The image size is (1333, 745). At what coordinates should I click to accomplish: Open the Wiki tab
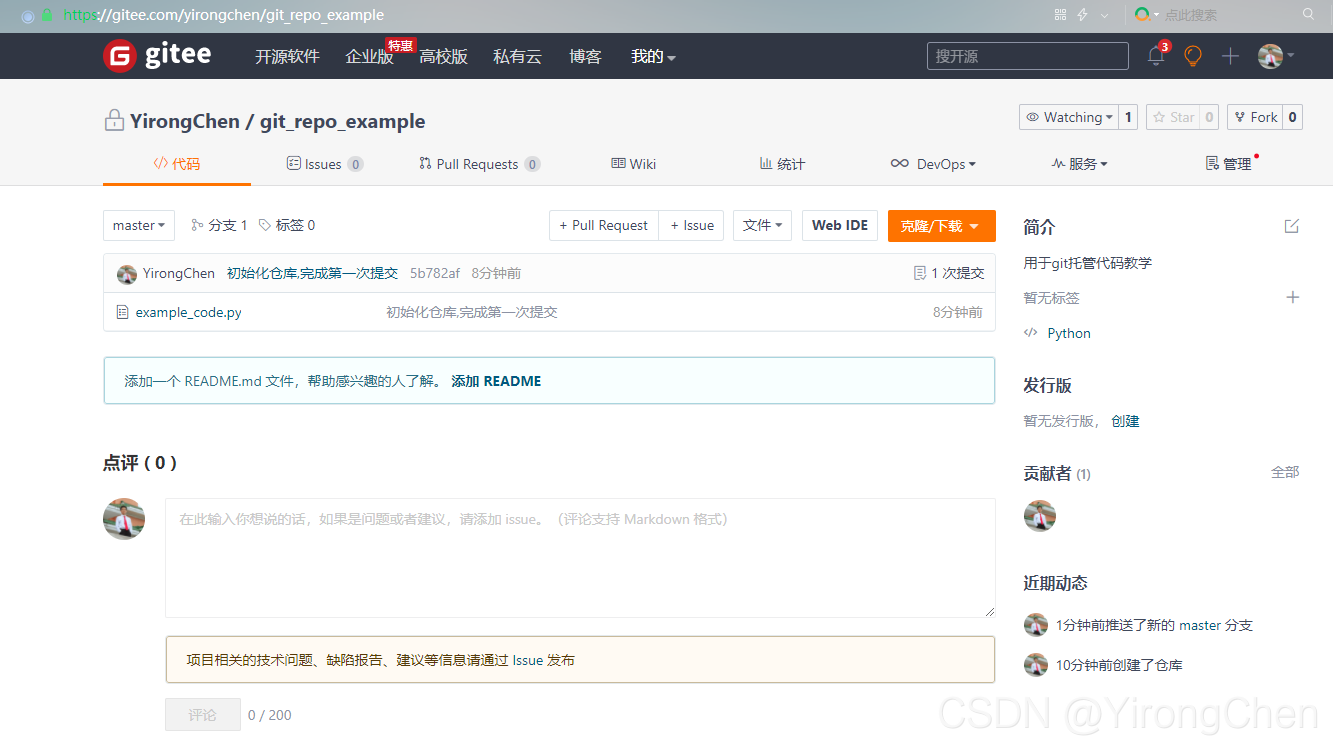[x=633, y=164]
